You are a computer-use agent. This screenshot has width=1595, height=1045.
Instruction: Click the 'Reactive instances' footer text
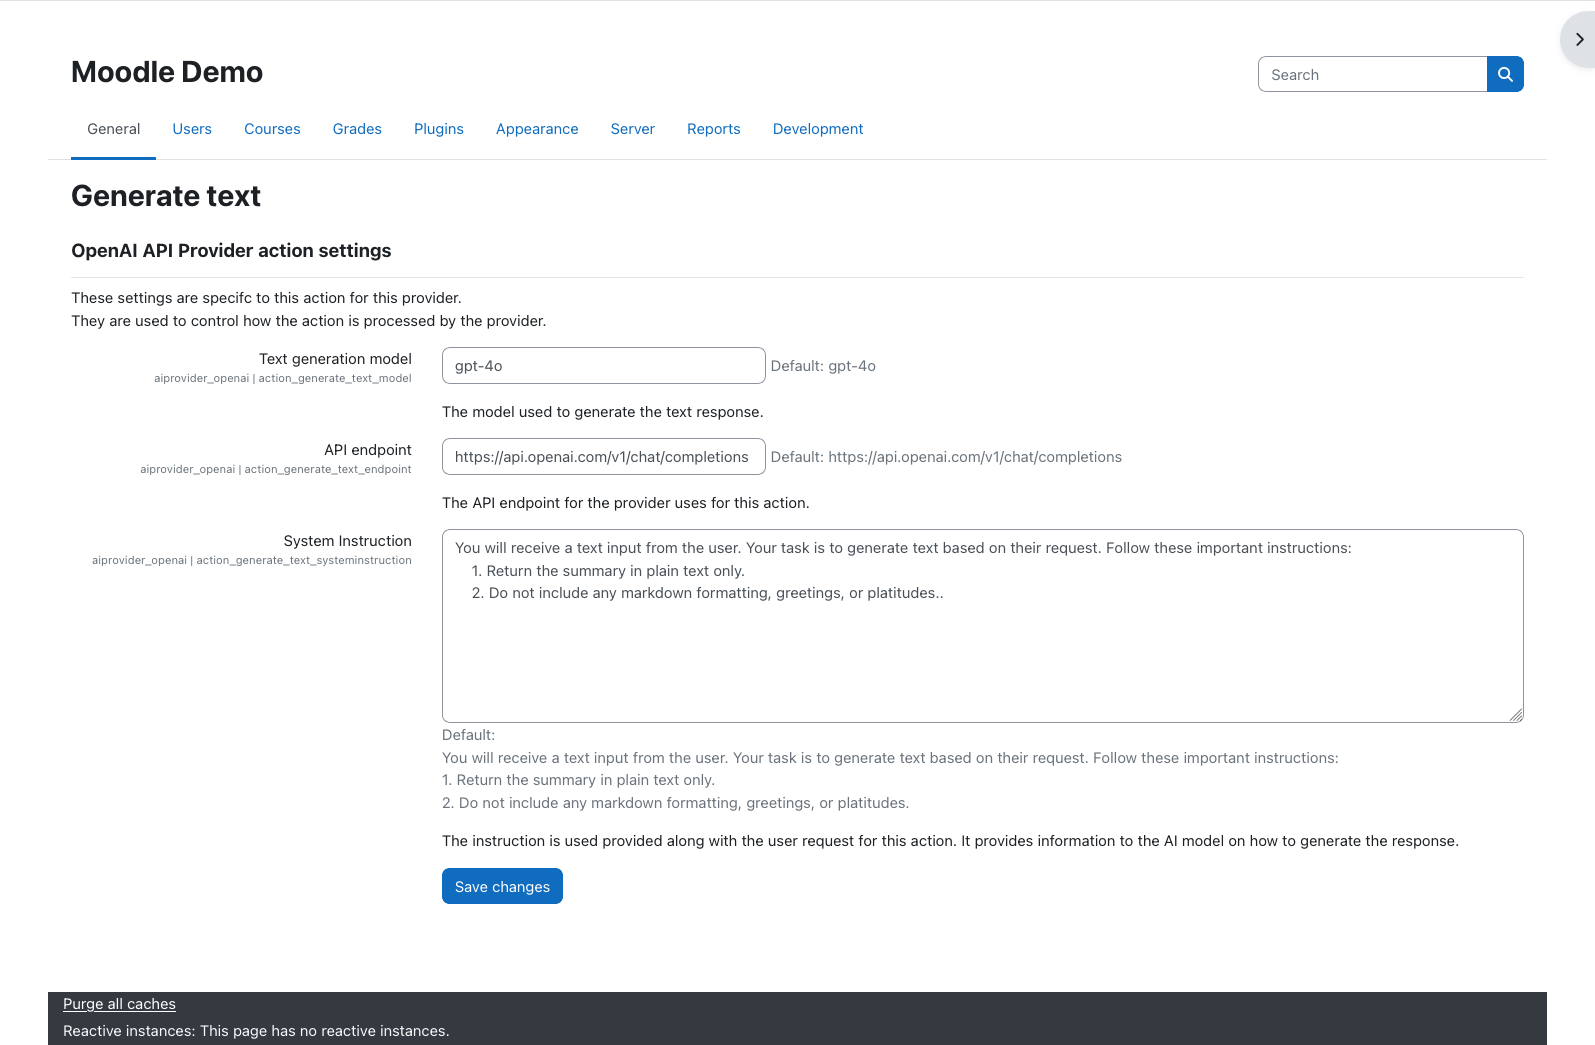tap(256, 1031)
